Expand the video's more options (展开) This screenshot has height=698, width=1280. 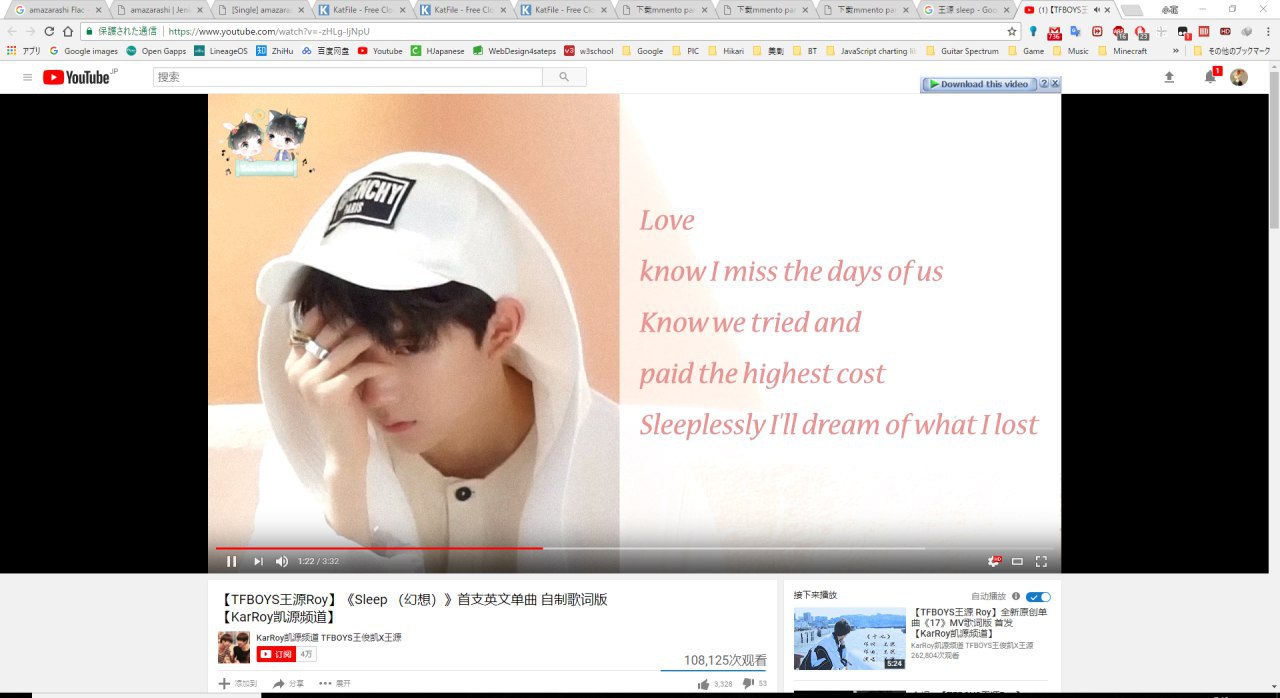coord(335,684)
